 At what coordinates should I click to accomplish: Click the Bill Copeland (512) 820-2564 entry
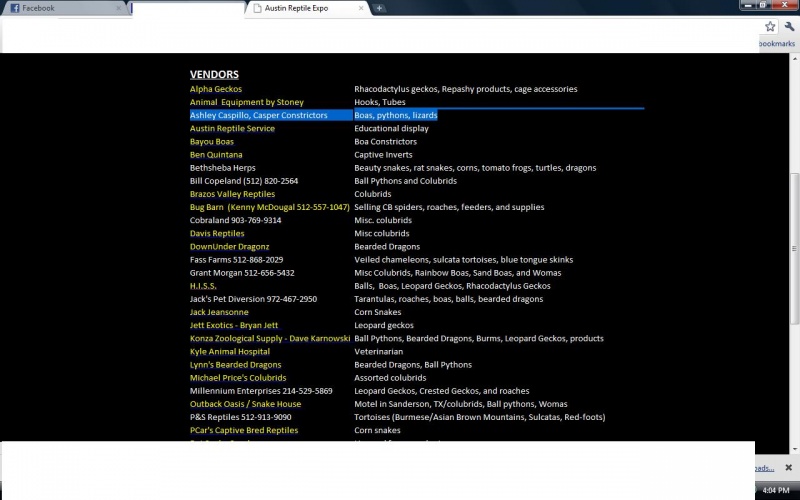244,181
